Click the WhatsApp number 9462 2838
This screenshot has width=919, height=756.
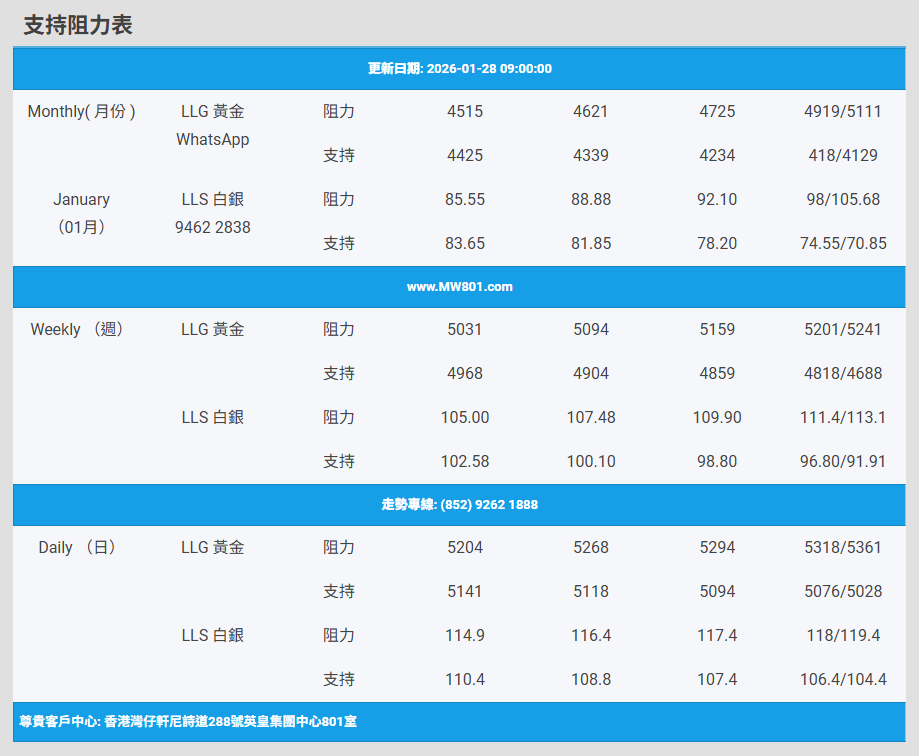pyautogui.click(x=212, y=228)
